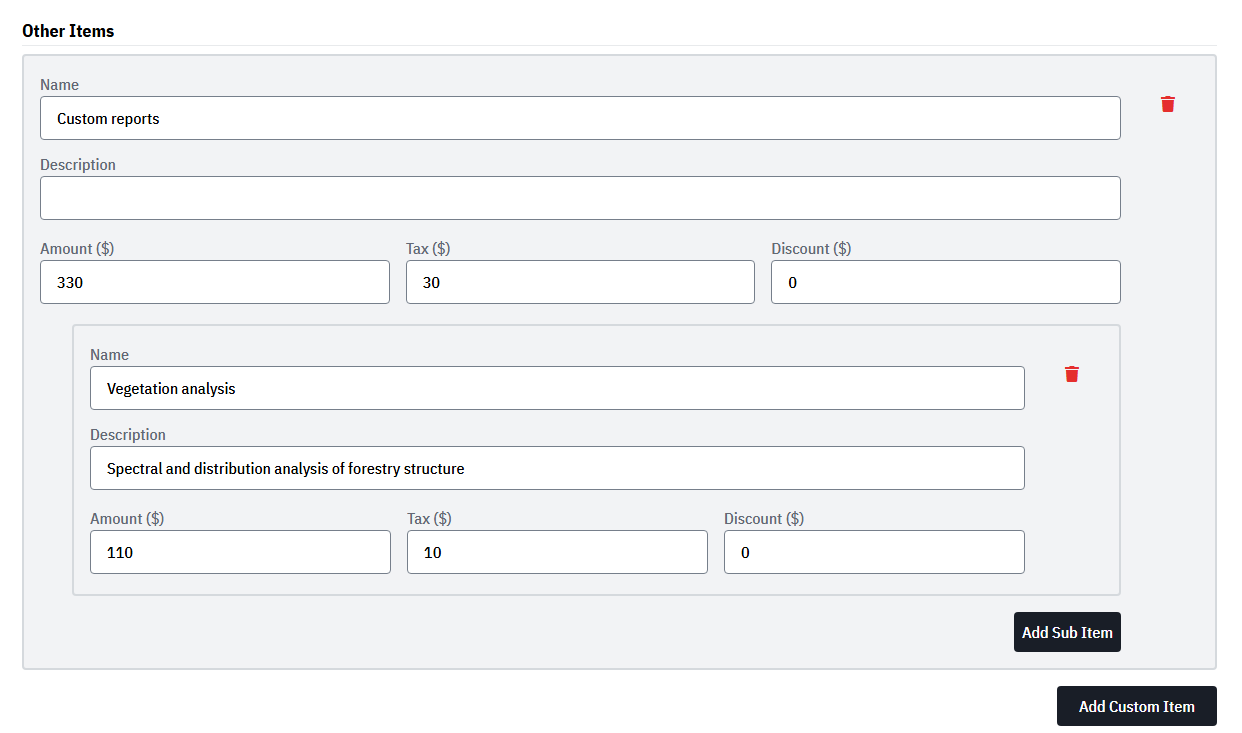Click the Name field containing Custom reports
Screen dimensions: 1242x733
580,118
